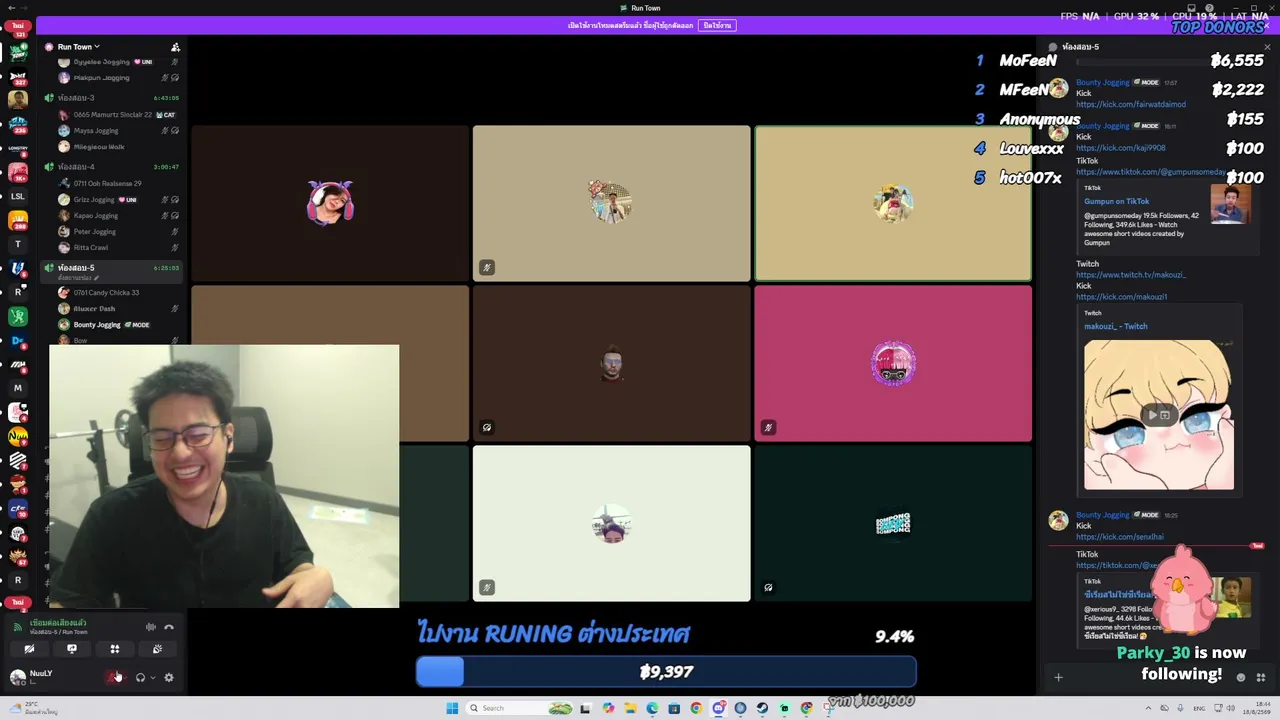Open the server icon with 288 badge
The width and height of the screenshot is (1280, 720).
(18, 220)
